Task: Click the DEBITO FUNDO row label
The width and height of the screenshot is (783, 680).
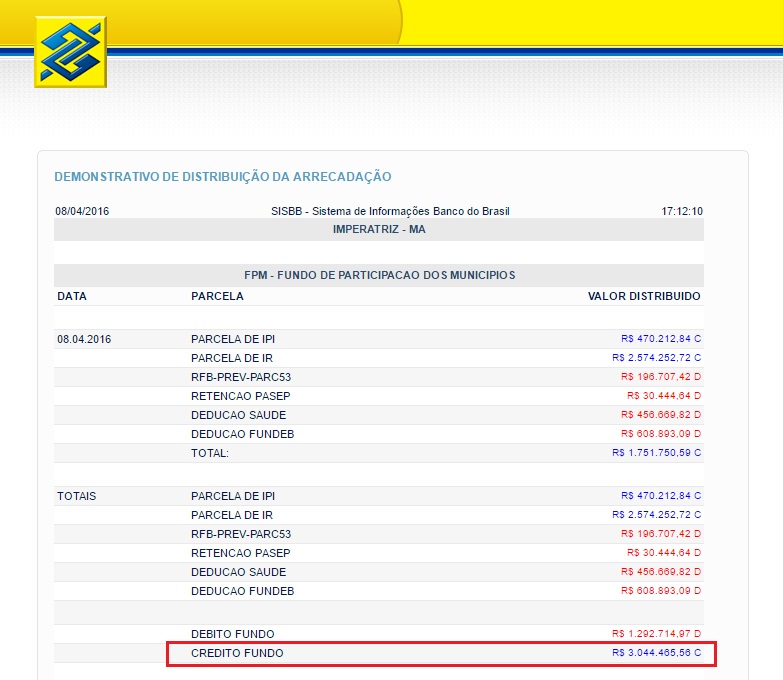Action: 232,634
